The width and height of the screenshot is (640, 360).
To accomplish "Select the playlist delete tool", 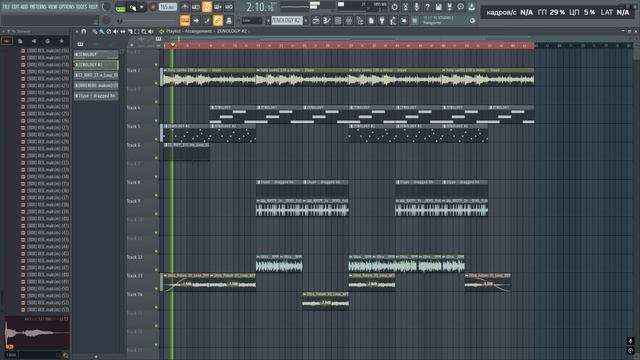I will (x=109, y=31).
